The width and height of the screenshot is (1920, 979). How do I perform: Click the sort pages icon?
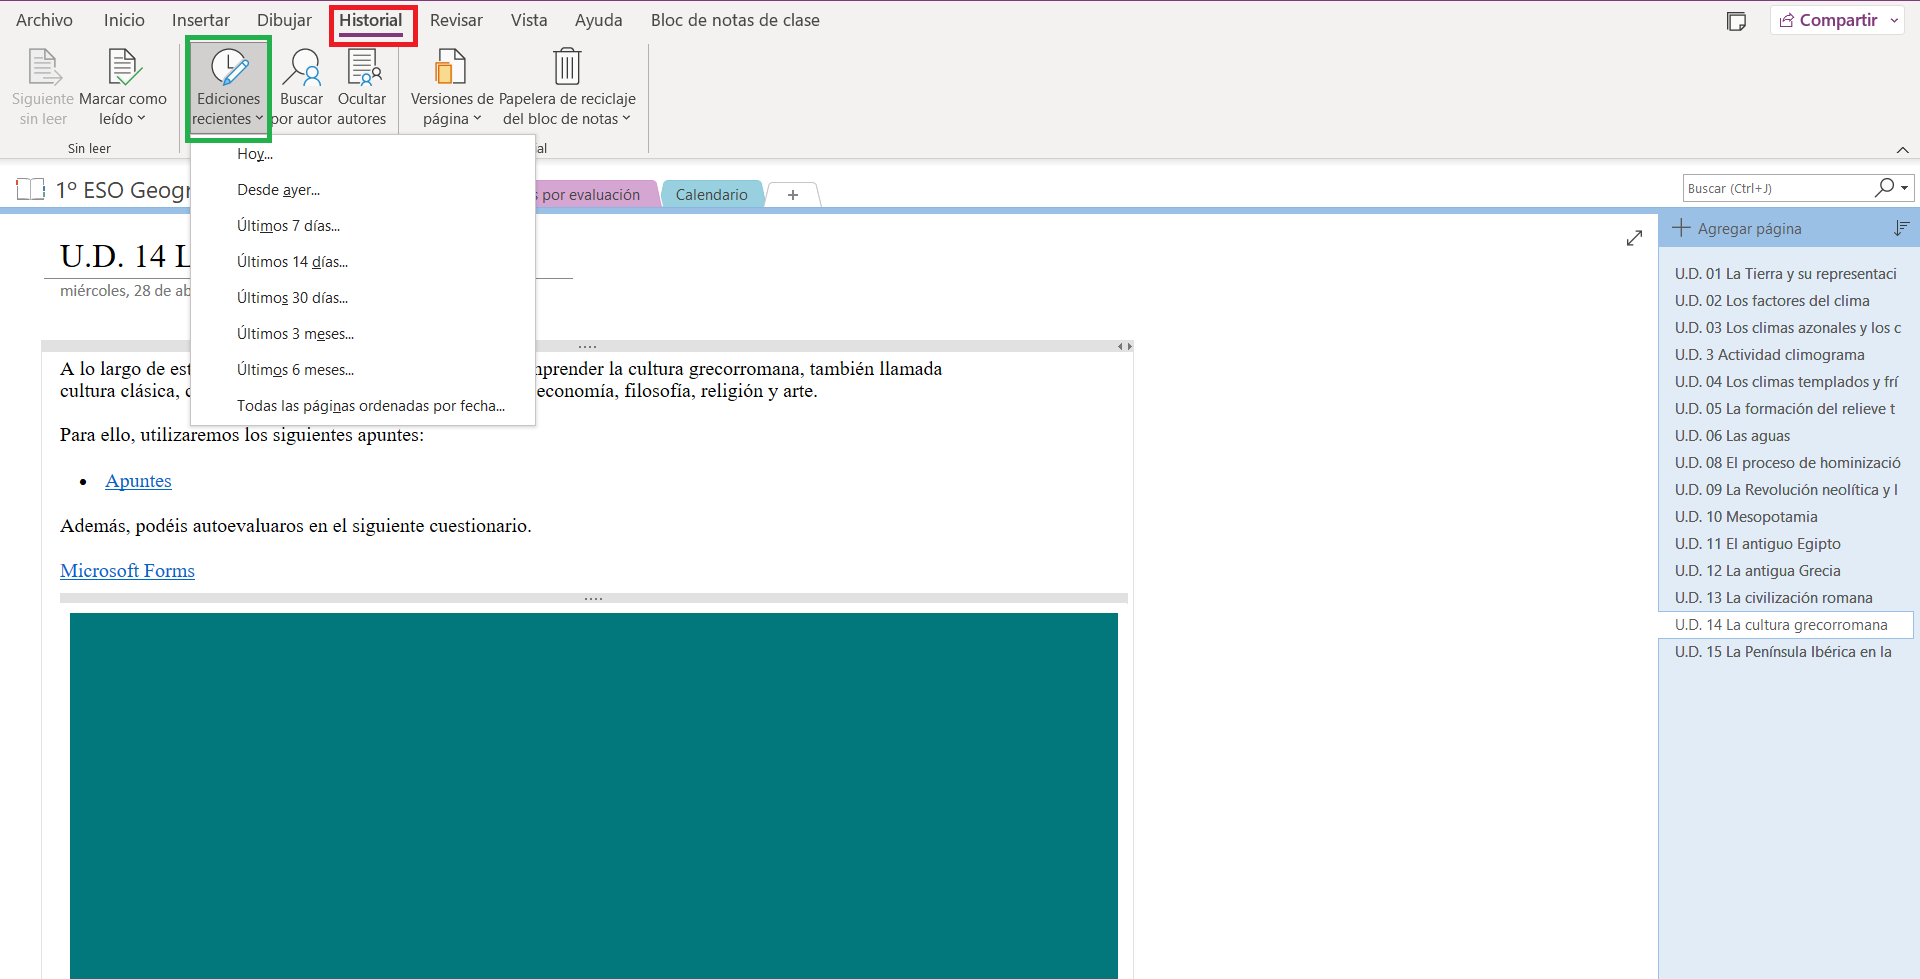click(x=1901, y=229)
